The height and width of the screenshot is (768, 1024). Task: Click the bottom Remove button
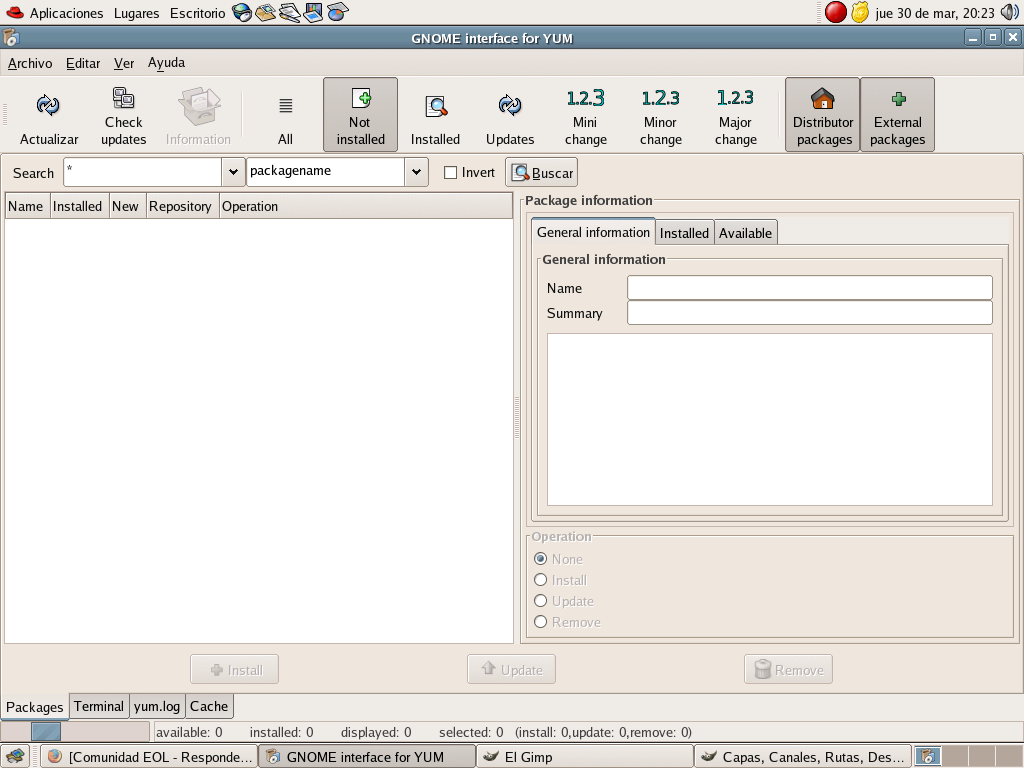click(x=788, y=669)
